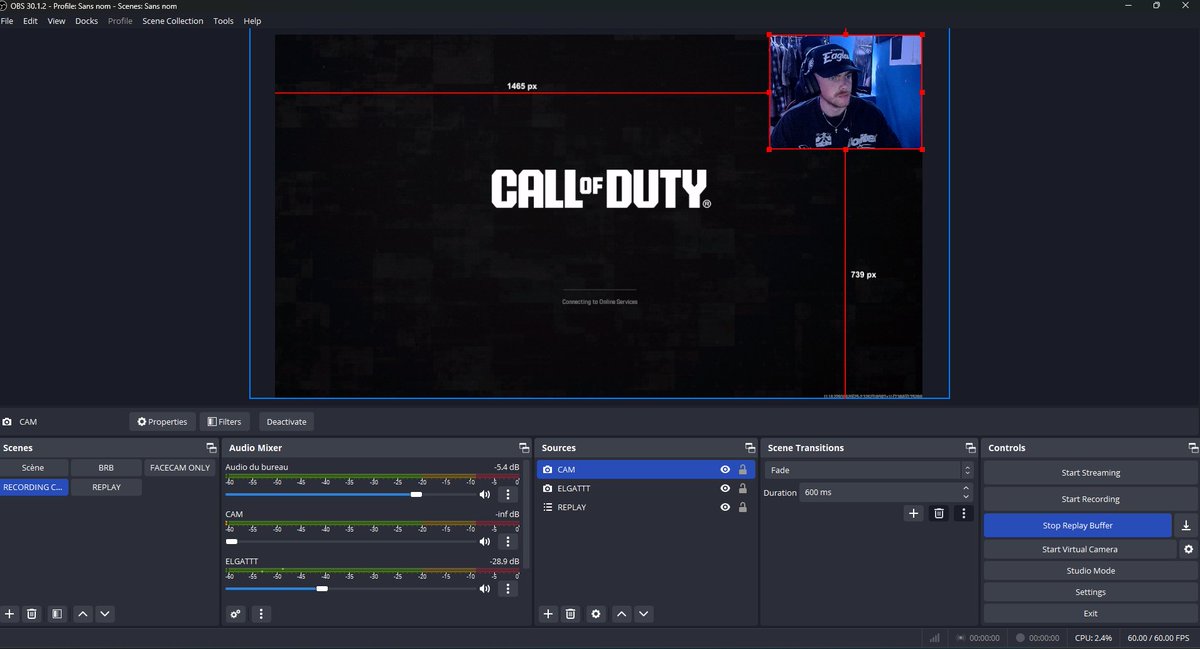Click Start Virtual Camera button

1079,549
